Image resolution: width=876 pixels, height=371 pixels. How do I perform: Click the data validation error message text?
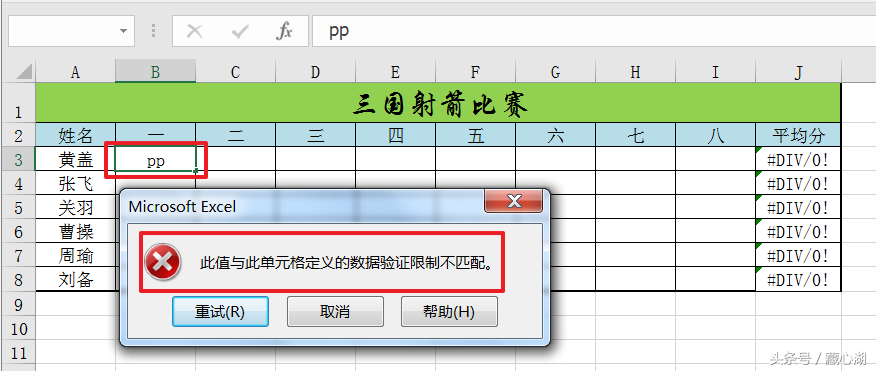[x=347, y=263]
